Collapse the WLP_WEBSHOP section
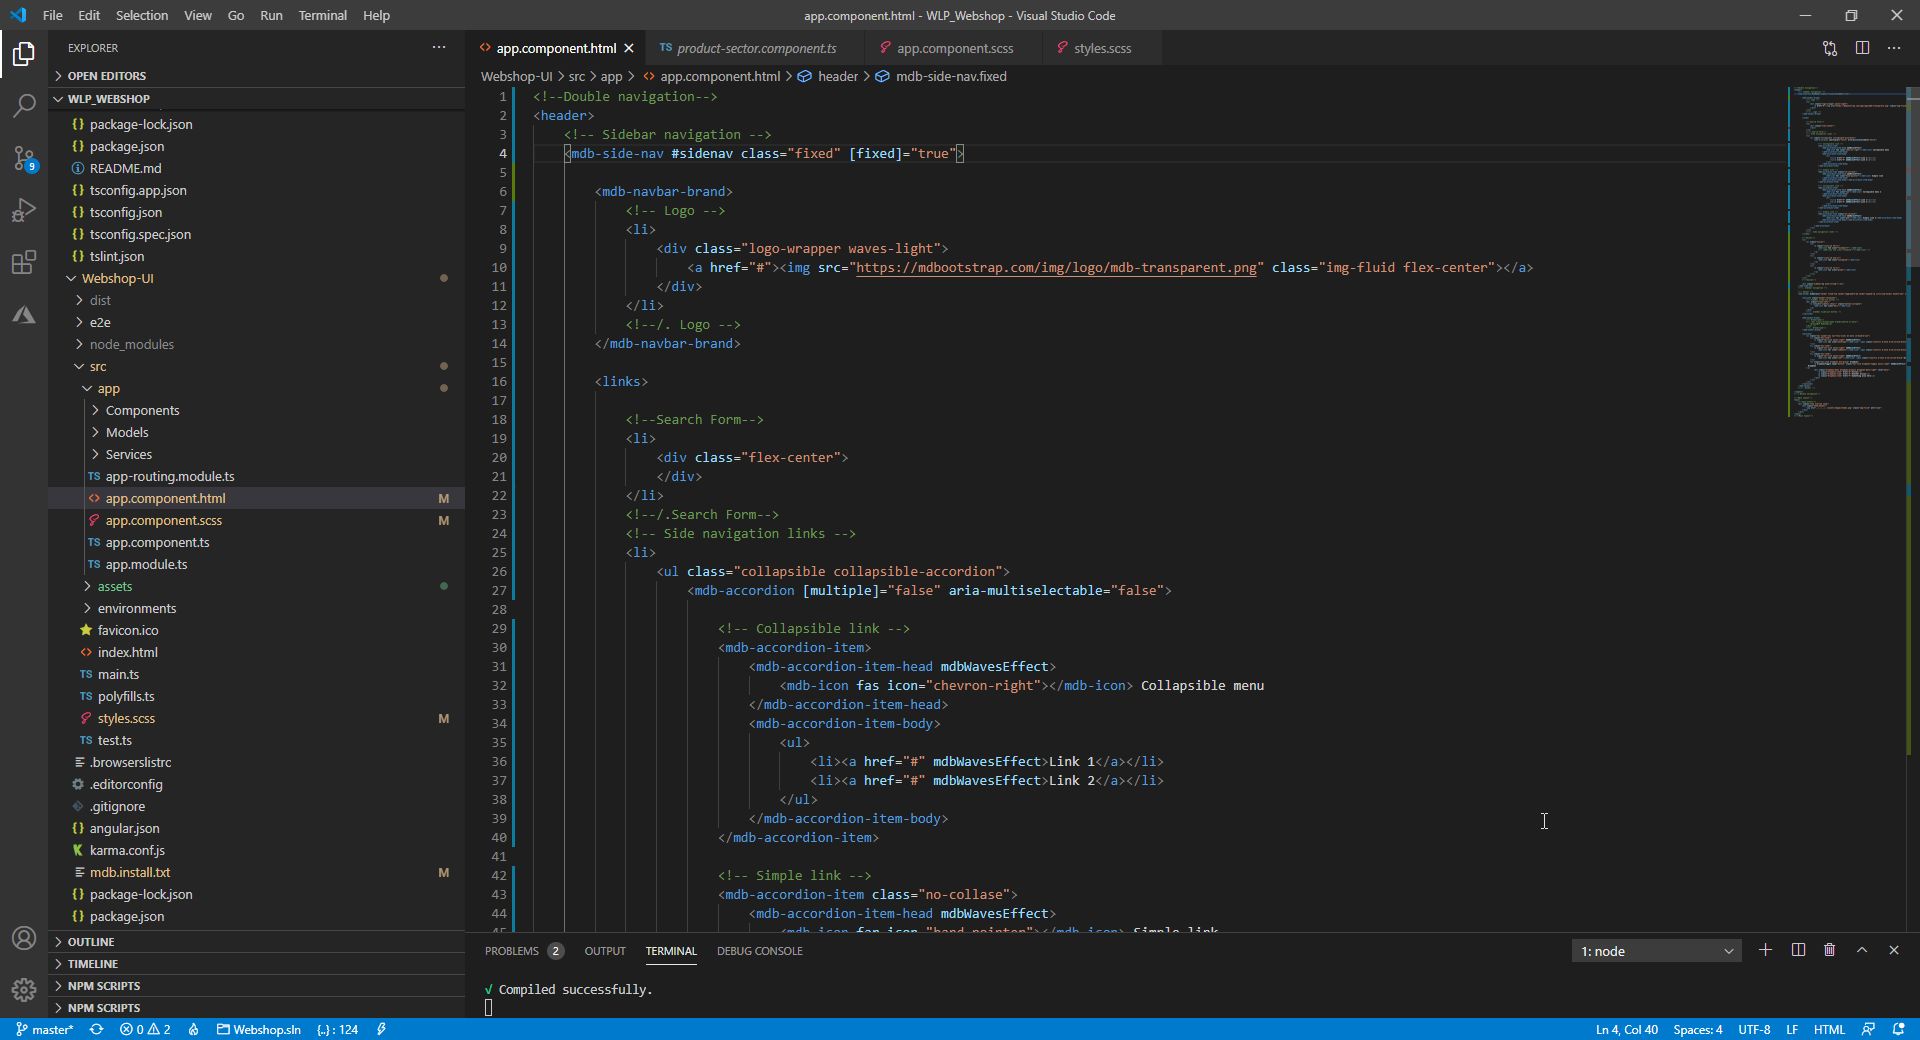 [x=109, y=99]
